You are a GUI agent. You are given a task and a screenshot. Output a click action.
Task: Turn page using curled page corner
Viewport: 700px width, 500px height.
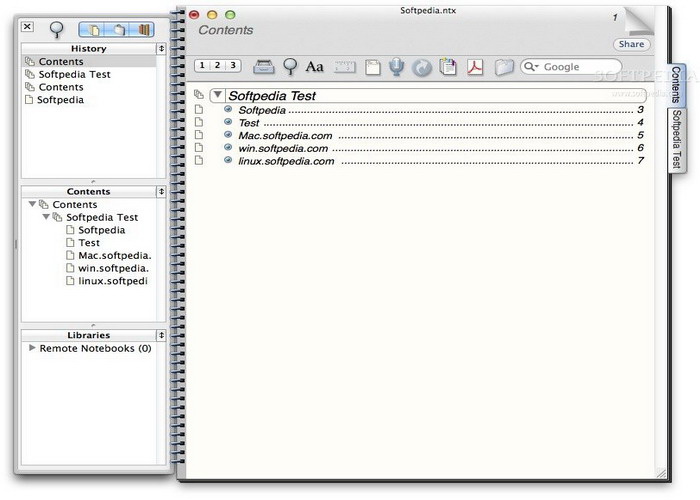[638, 20]
